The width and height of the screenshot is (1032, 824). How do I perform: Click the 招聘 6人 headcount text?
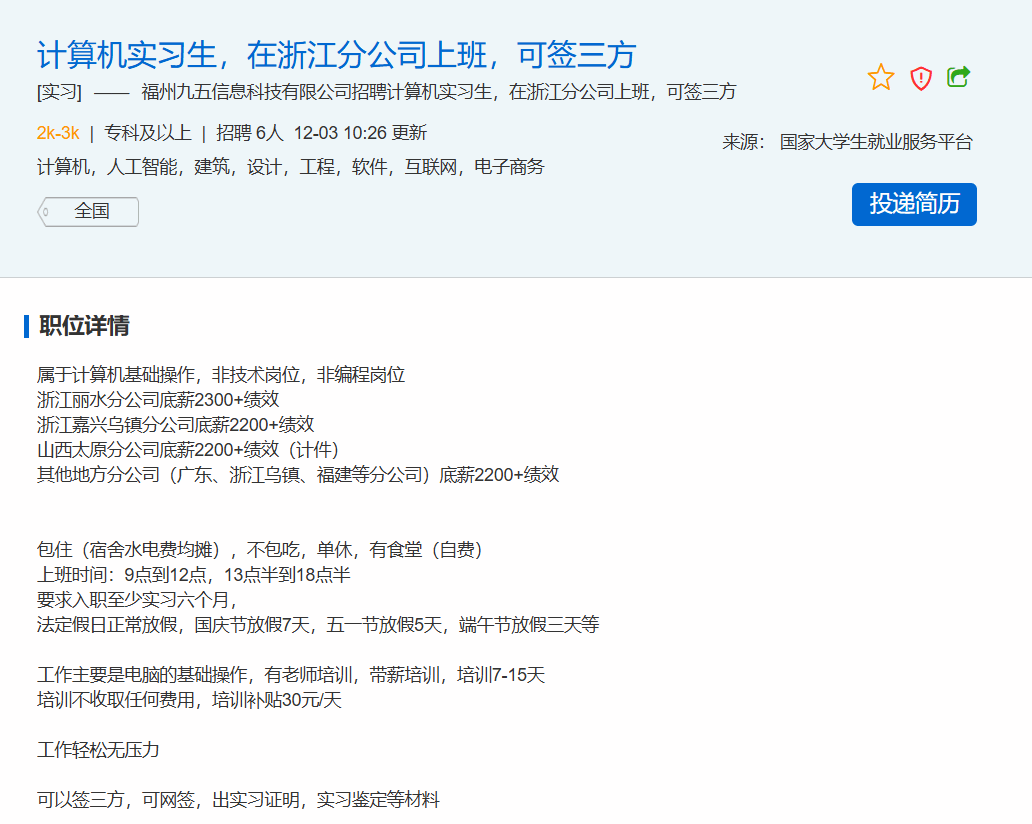click(250, 133)
